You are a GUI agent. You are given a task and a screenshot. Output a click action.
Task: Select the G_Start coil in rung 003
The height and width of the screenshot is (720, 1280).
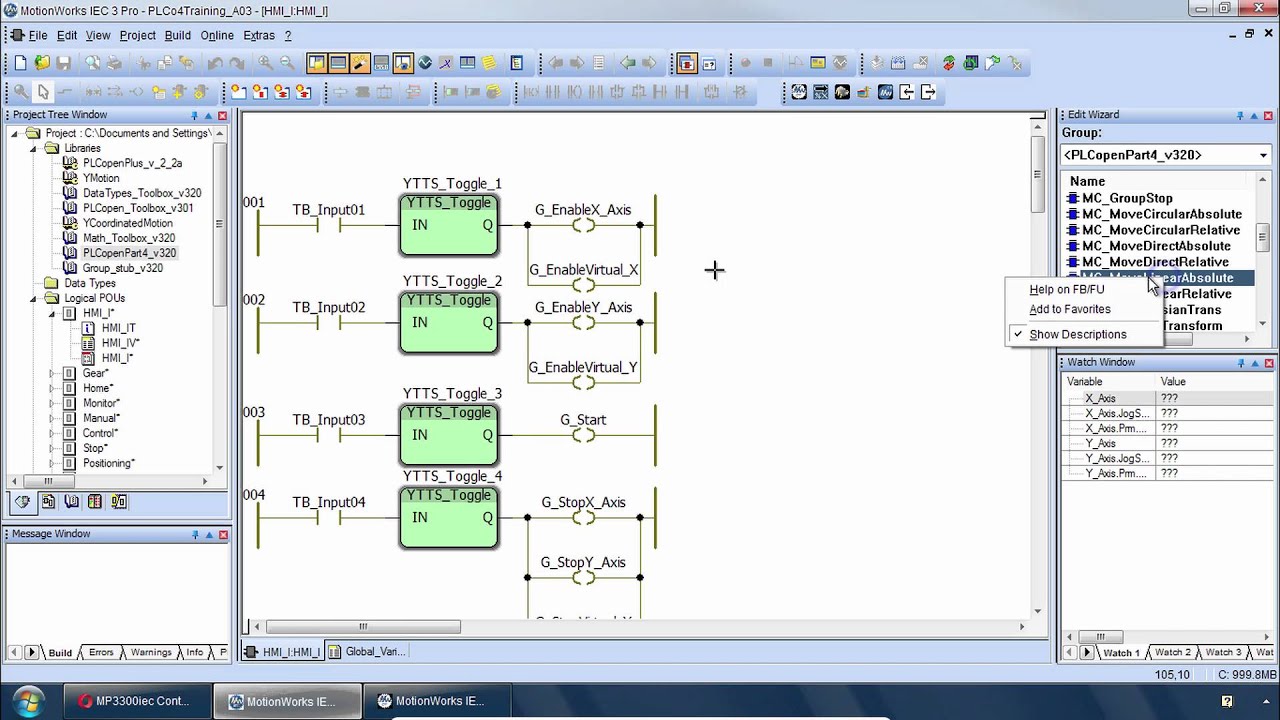583,435
